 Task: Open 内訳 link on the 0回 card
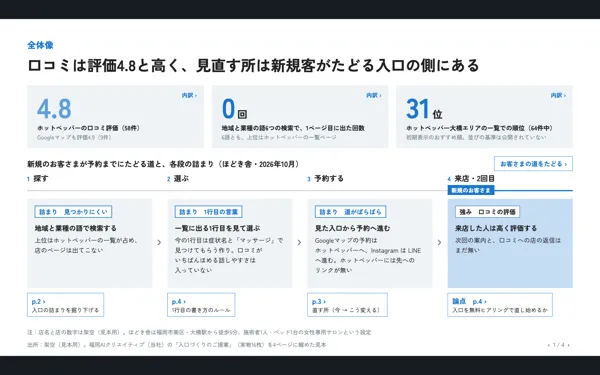(374, 95)
